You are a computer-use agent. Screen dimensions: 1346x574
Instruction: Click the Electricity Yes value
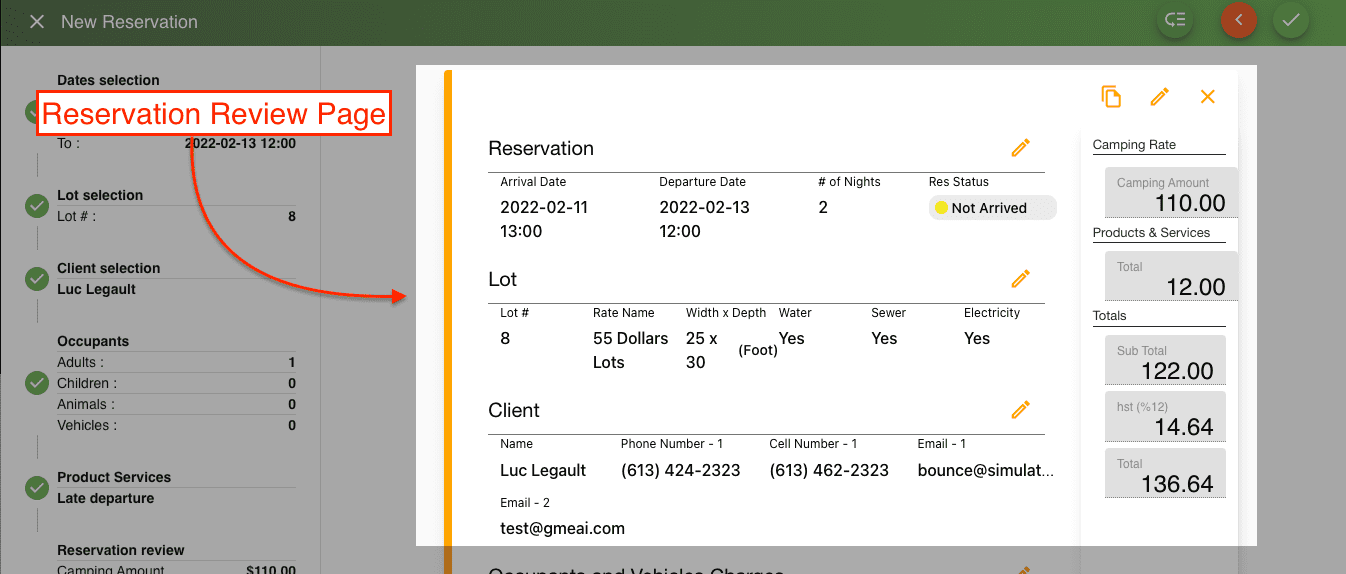pyautogui.click(x=977, y=339)
